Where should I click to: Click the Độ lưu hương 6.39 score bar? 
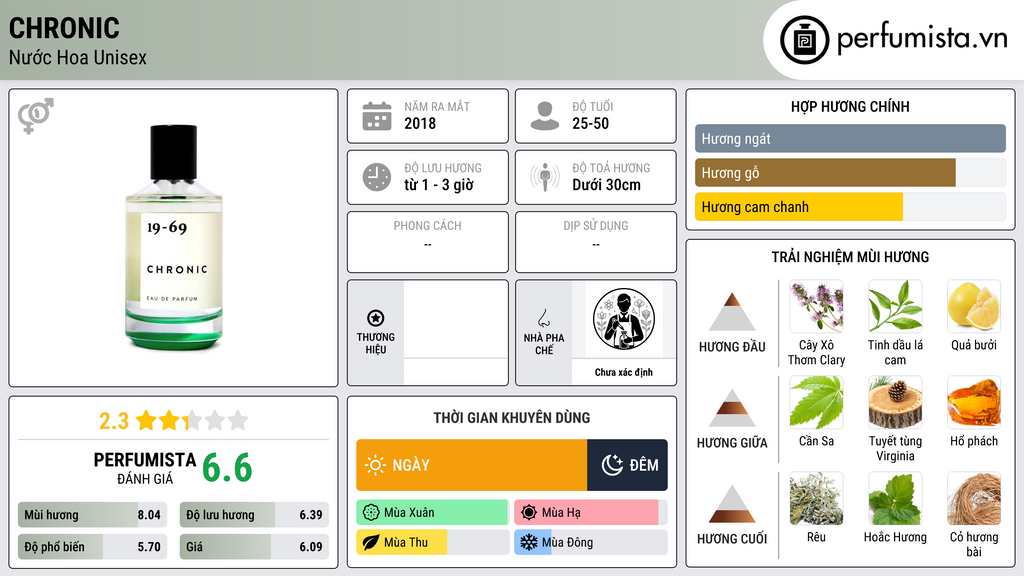coord(254,515)
